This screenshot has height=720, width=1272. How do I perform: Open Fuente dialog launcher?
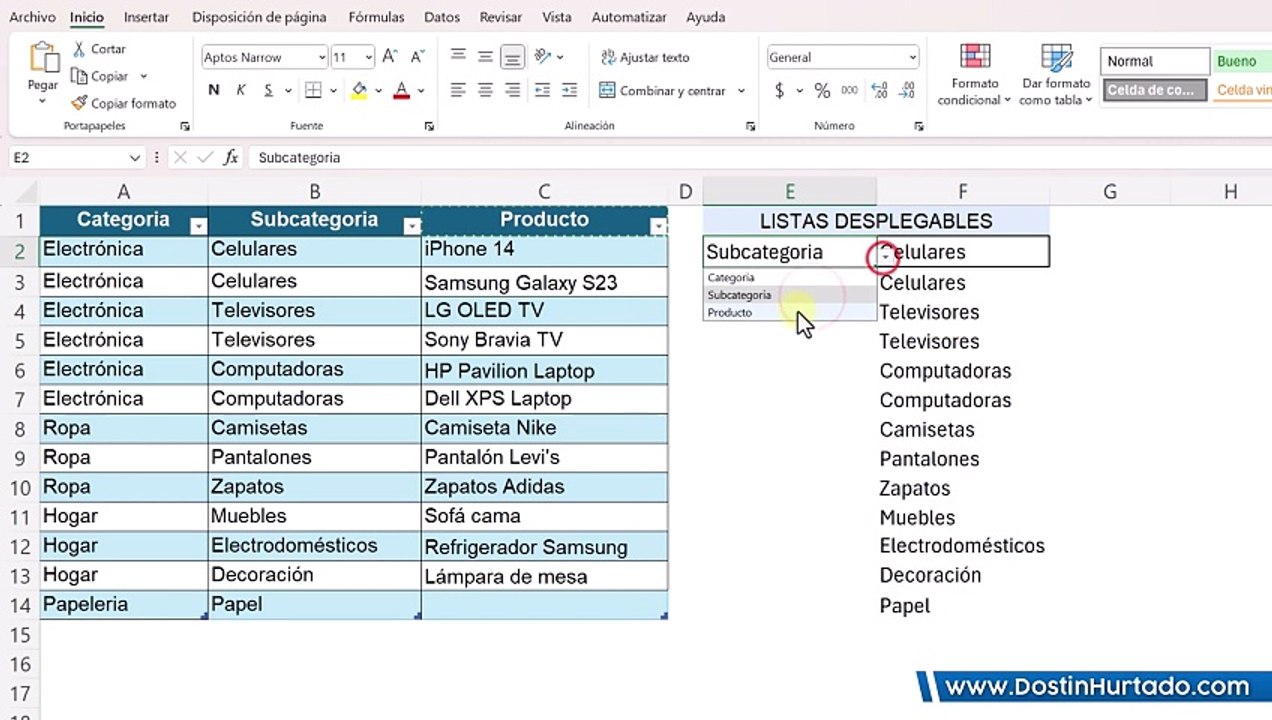(429, 127)
